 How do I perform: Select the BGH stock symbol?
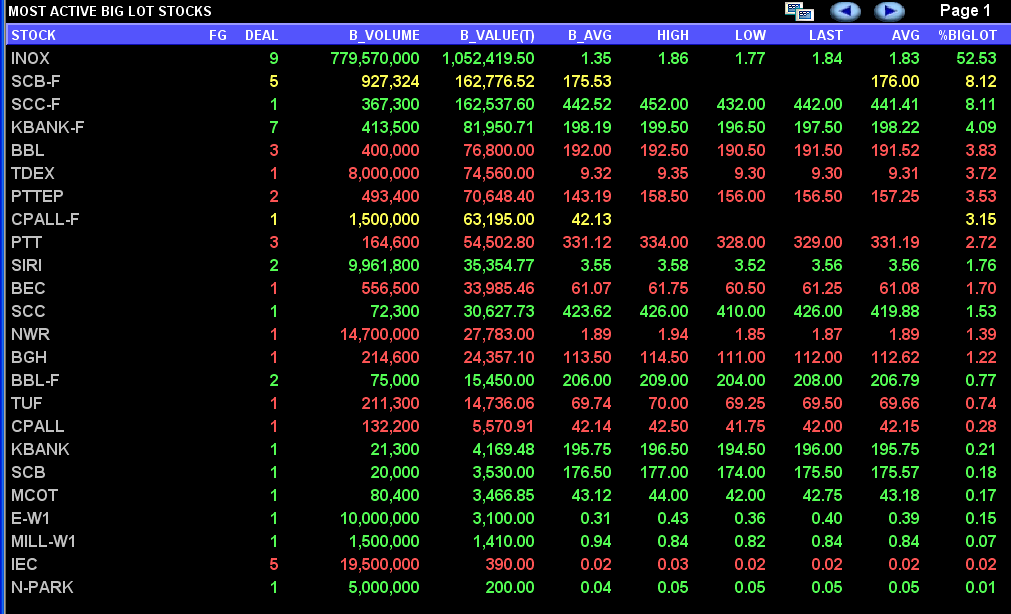[x=29, y=357]
